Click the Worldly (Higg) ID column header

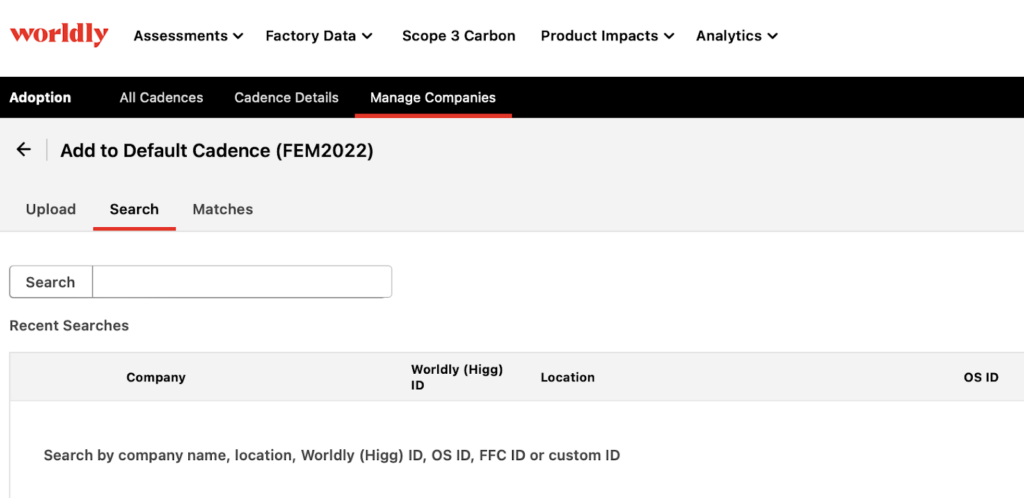click(x=457, y=377)
